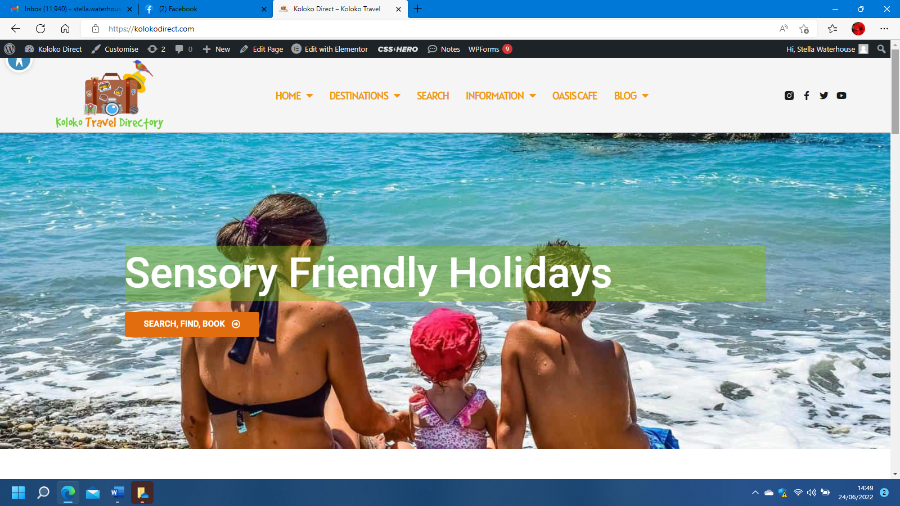Click the page vertical scrollbar thumb
900x506 pixels.
pos(895,92)
